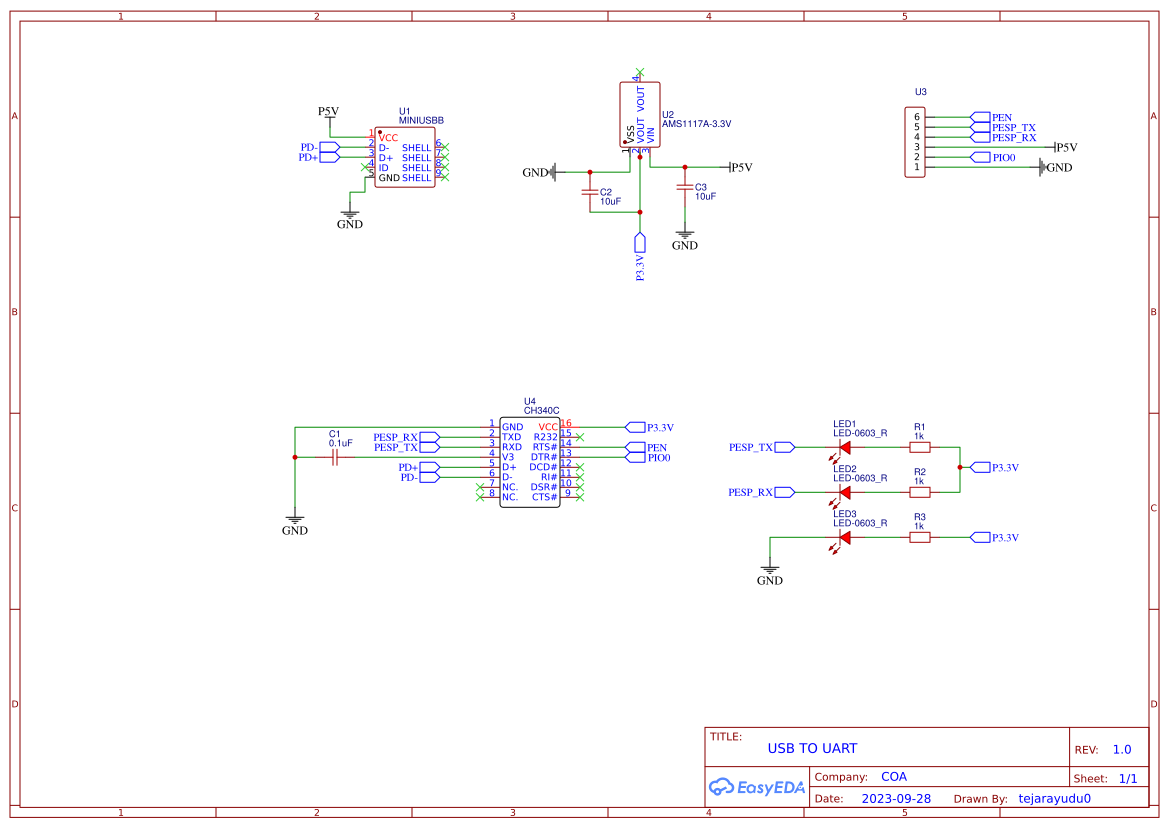Select resistor R2 1k symbol

tap(920, 491)
